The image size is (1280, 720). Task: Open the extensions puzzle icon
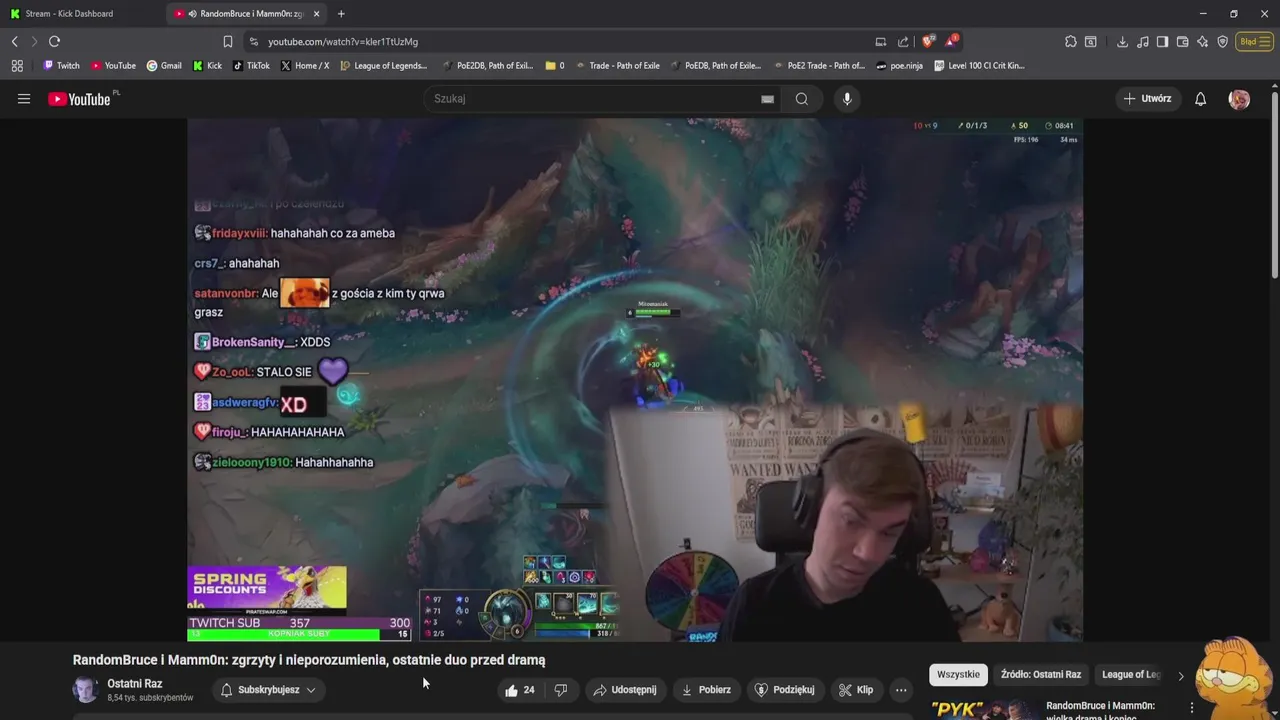pyautogui.click(x=1071, y=42)
